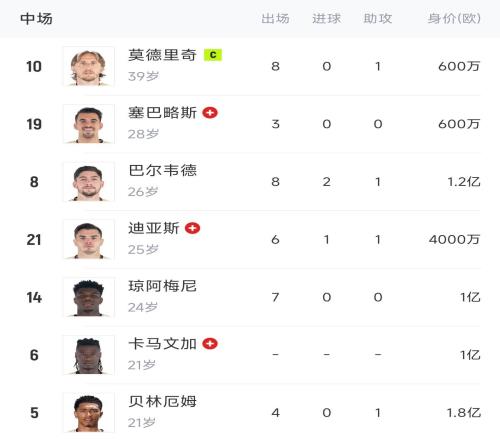The height and width of the screenshot is (440, 500).
Task: Click the 1.8亿 market value
Action: (464, 413)
